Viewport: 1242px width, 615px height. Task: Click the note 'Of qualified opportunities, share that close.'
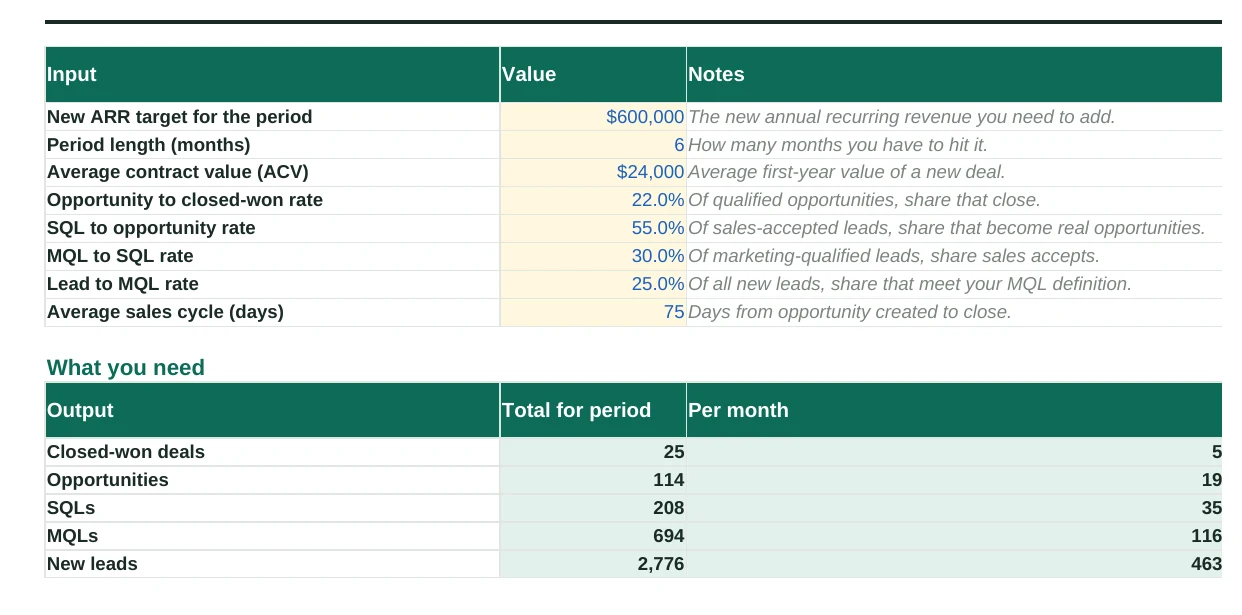pyautogui.click(x=865, y=200)
